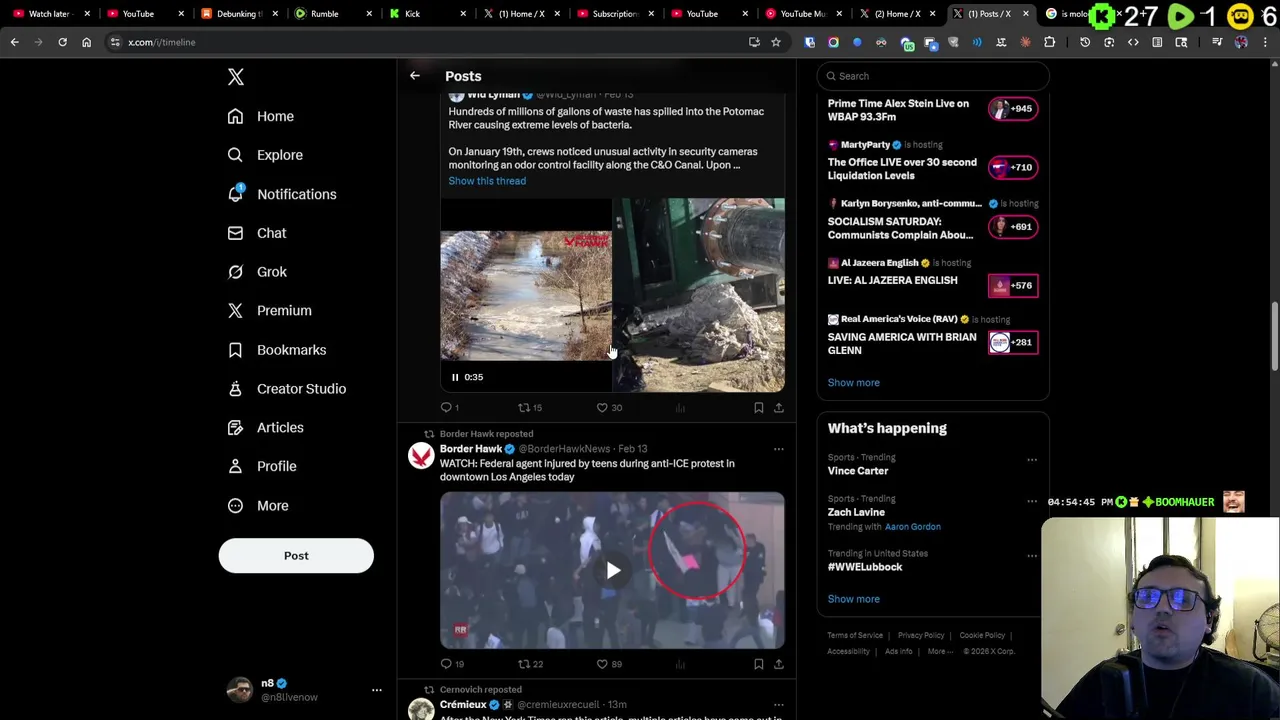Open Prime Time Alex Stein live space
The image size is (1280, 720).
point(933,109)
